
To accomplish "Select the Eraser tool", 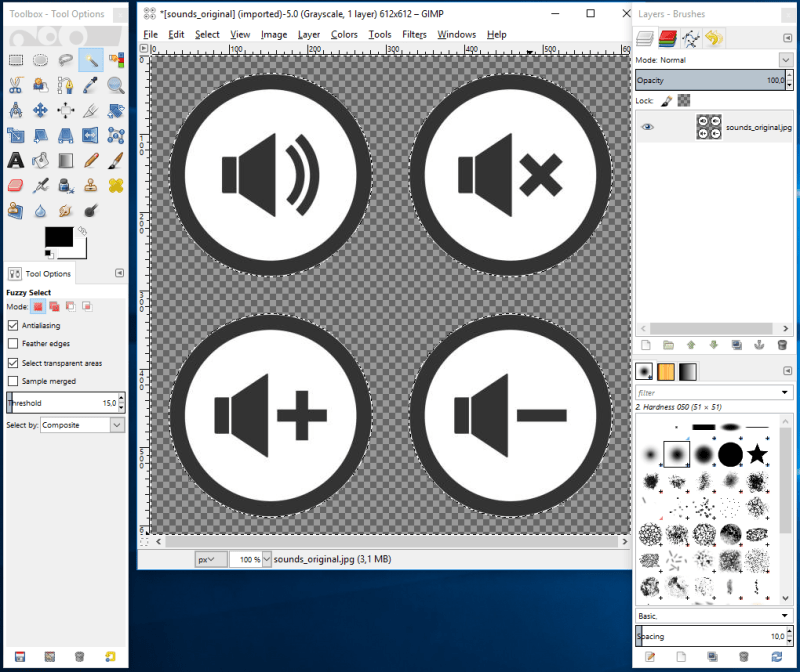I will point(16,185).
